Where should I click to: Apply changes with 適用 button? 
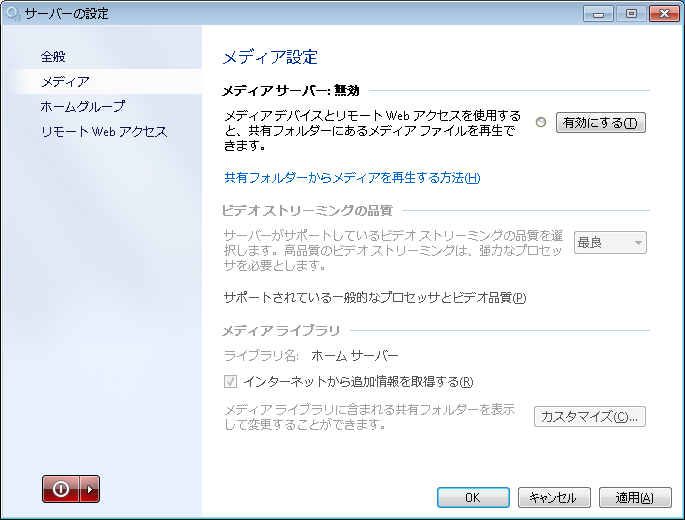pyautogui.click(x=635, y=498)
